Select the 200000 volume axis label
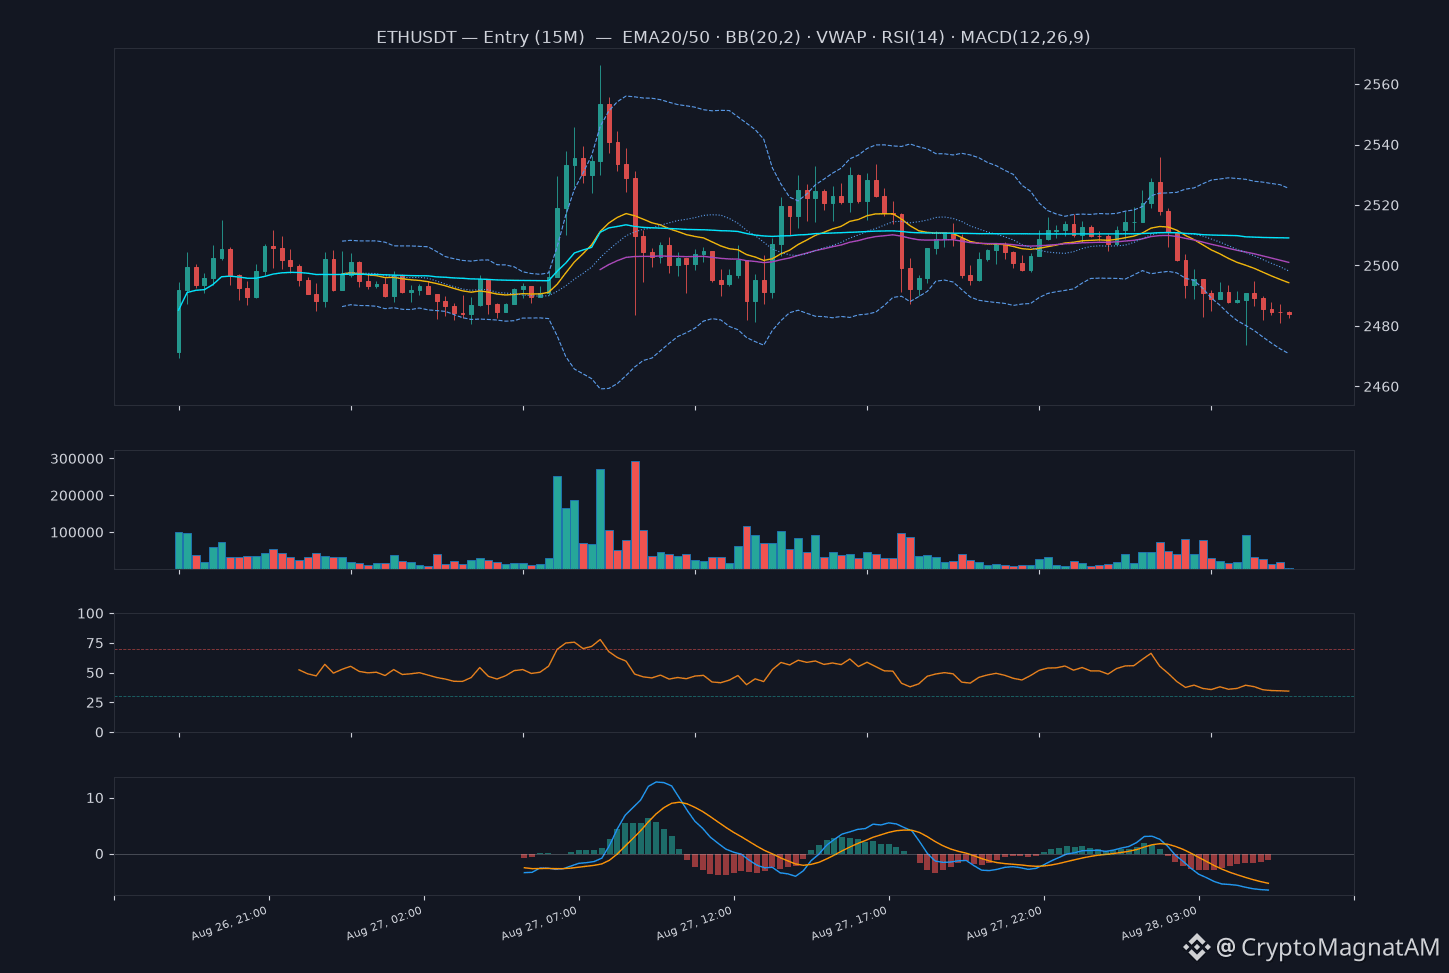Image resolution: width=1449 pixels, height=973 pixels. pyautogui.click(x=76, y=496)
